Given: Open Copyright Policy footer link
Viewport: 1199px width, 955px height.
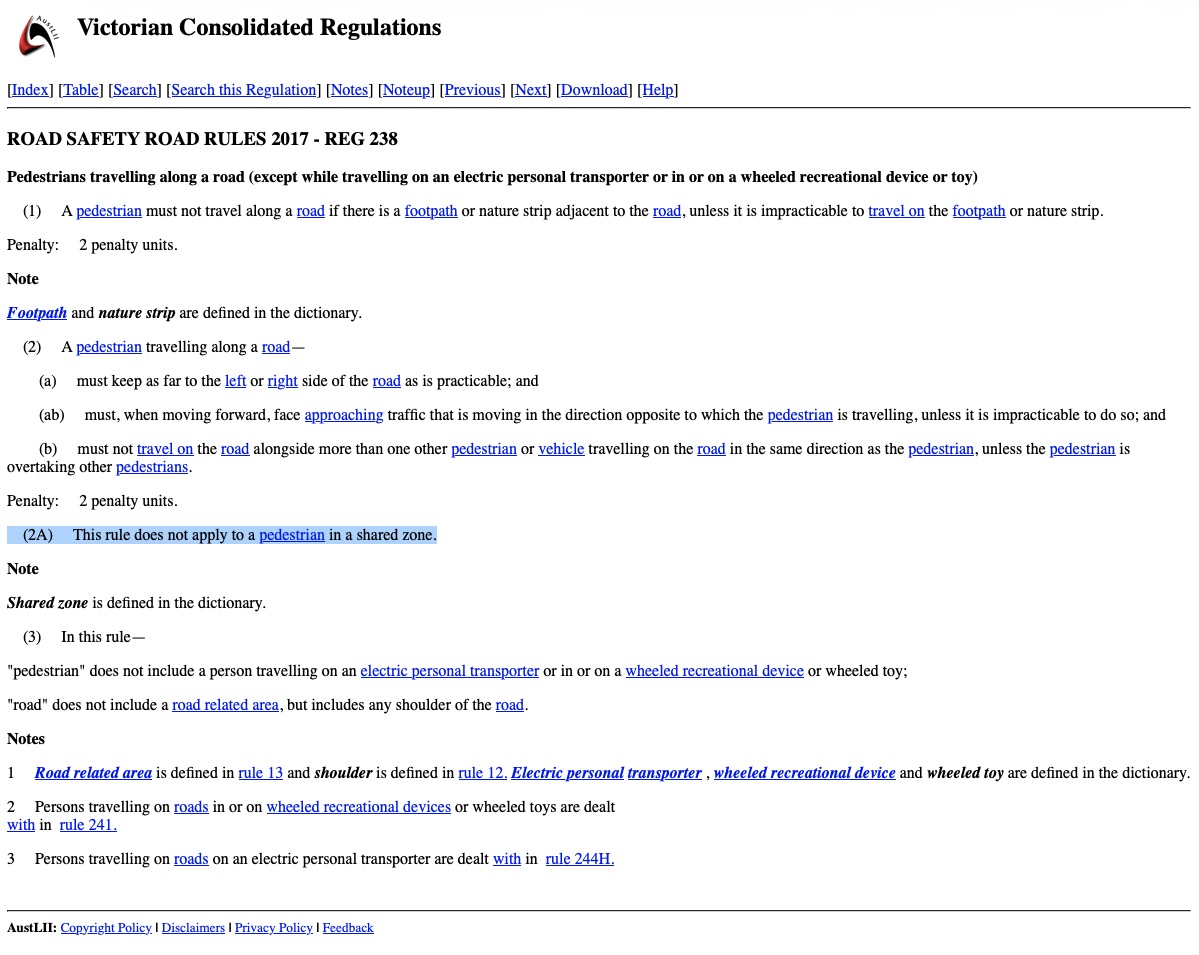Looking at the screenshot, I should (x=106, y=927).
